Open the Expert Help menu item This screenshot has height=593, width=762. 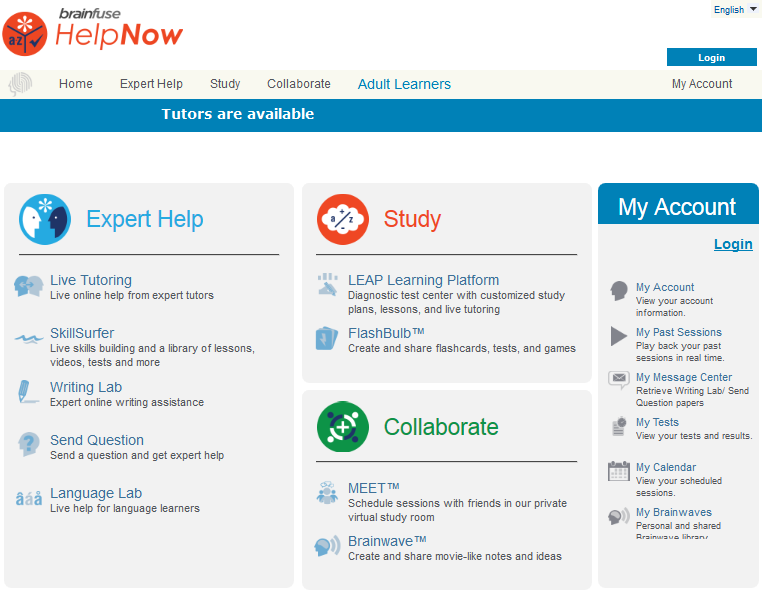[151, 84]
